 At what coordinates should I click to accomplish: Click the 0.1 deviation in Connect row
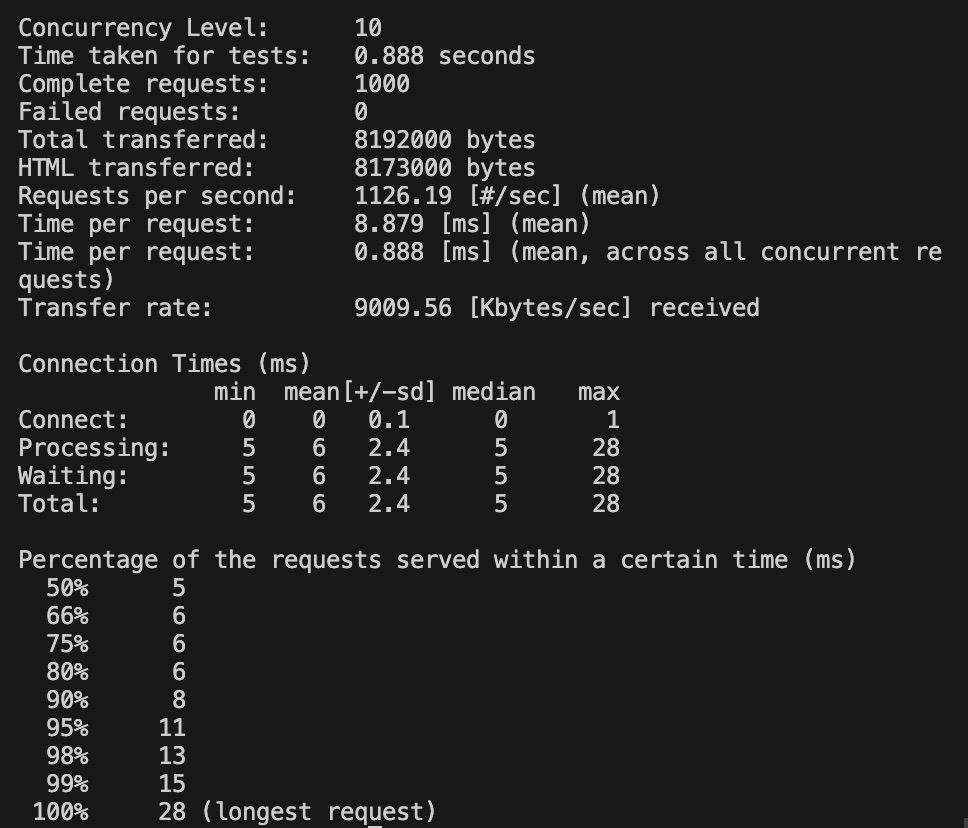tap(388, 420)
